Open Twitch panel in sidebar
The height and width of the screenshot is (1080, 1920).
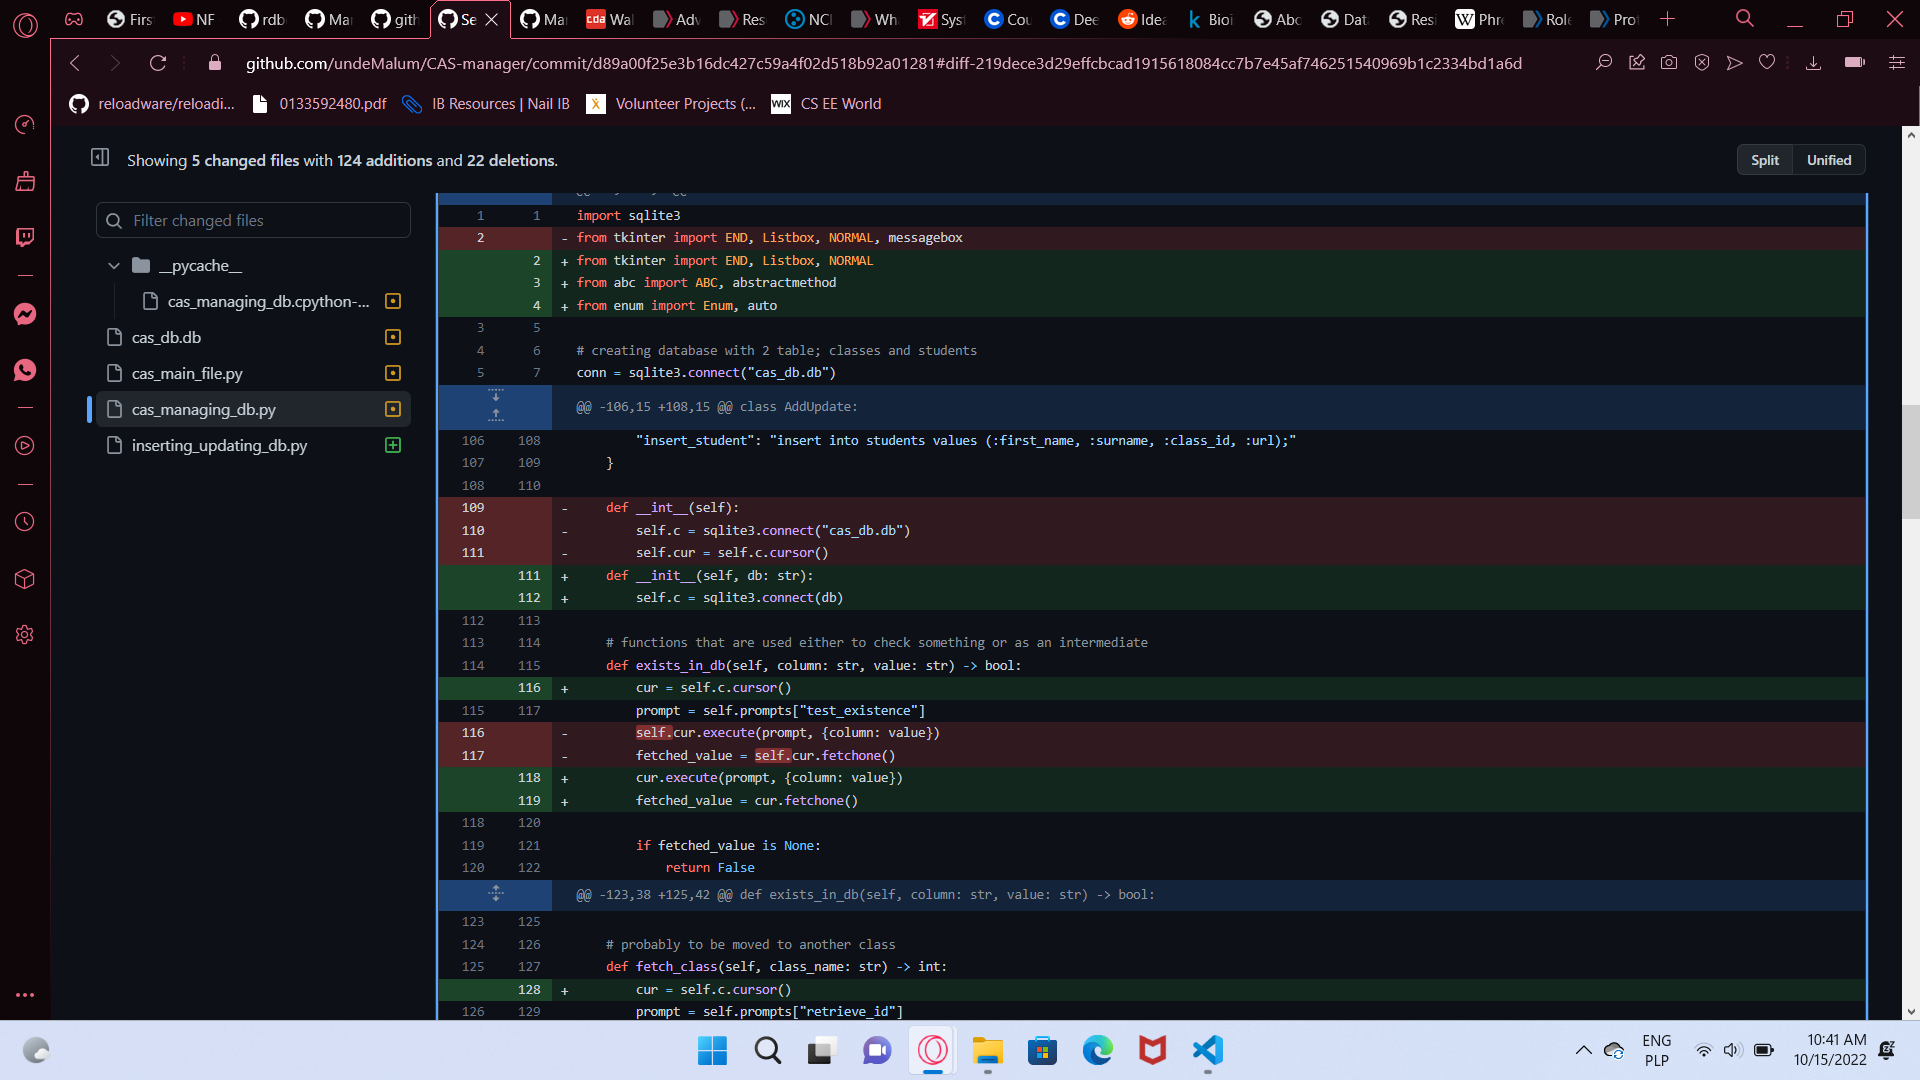click(x=25, y=237)
